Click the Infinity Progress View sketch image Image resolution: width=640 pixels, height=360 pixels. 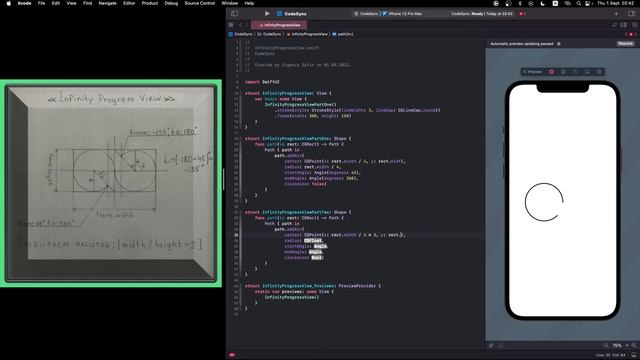[111, 183]
